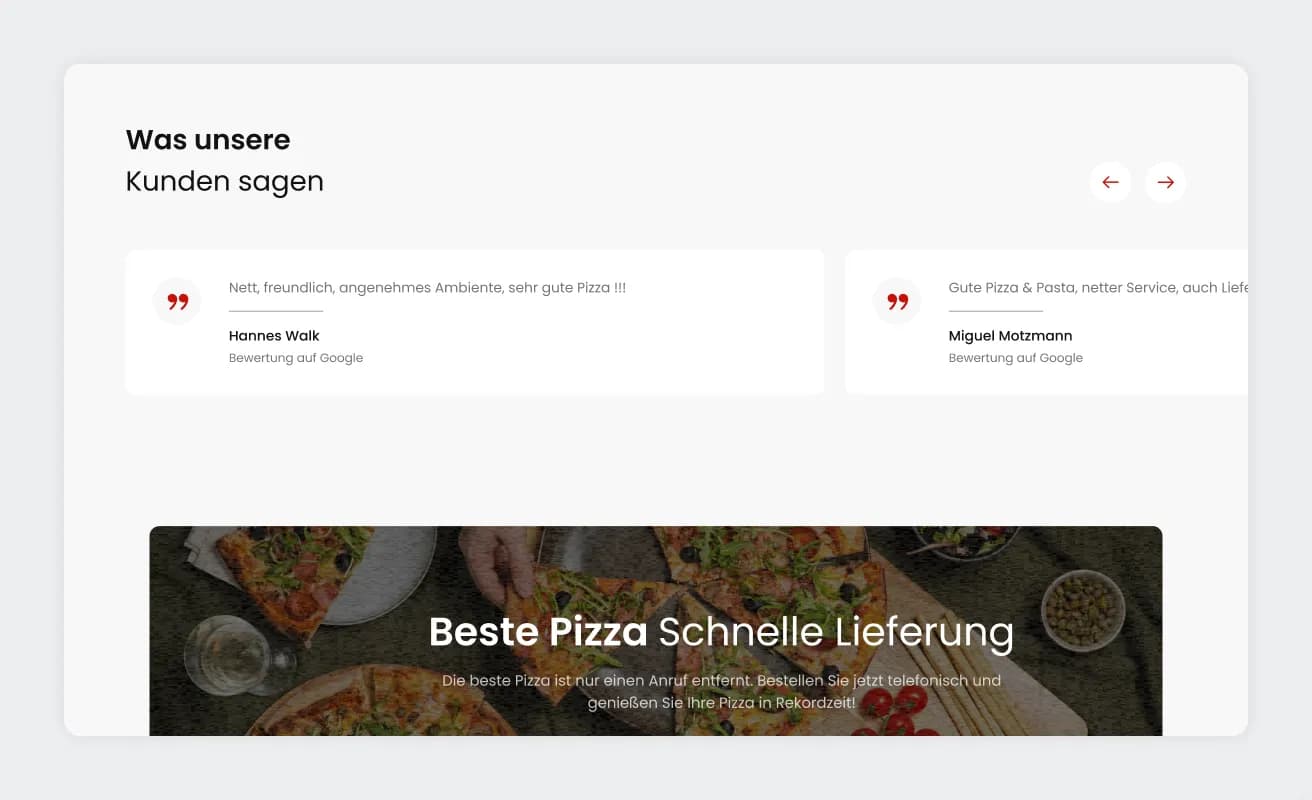Open Hannes Walk's Google review
This screenshot has height=800, width=1312.
point(296,357)
